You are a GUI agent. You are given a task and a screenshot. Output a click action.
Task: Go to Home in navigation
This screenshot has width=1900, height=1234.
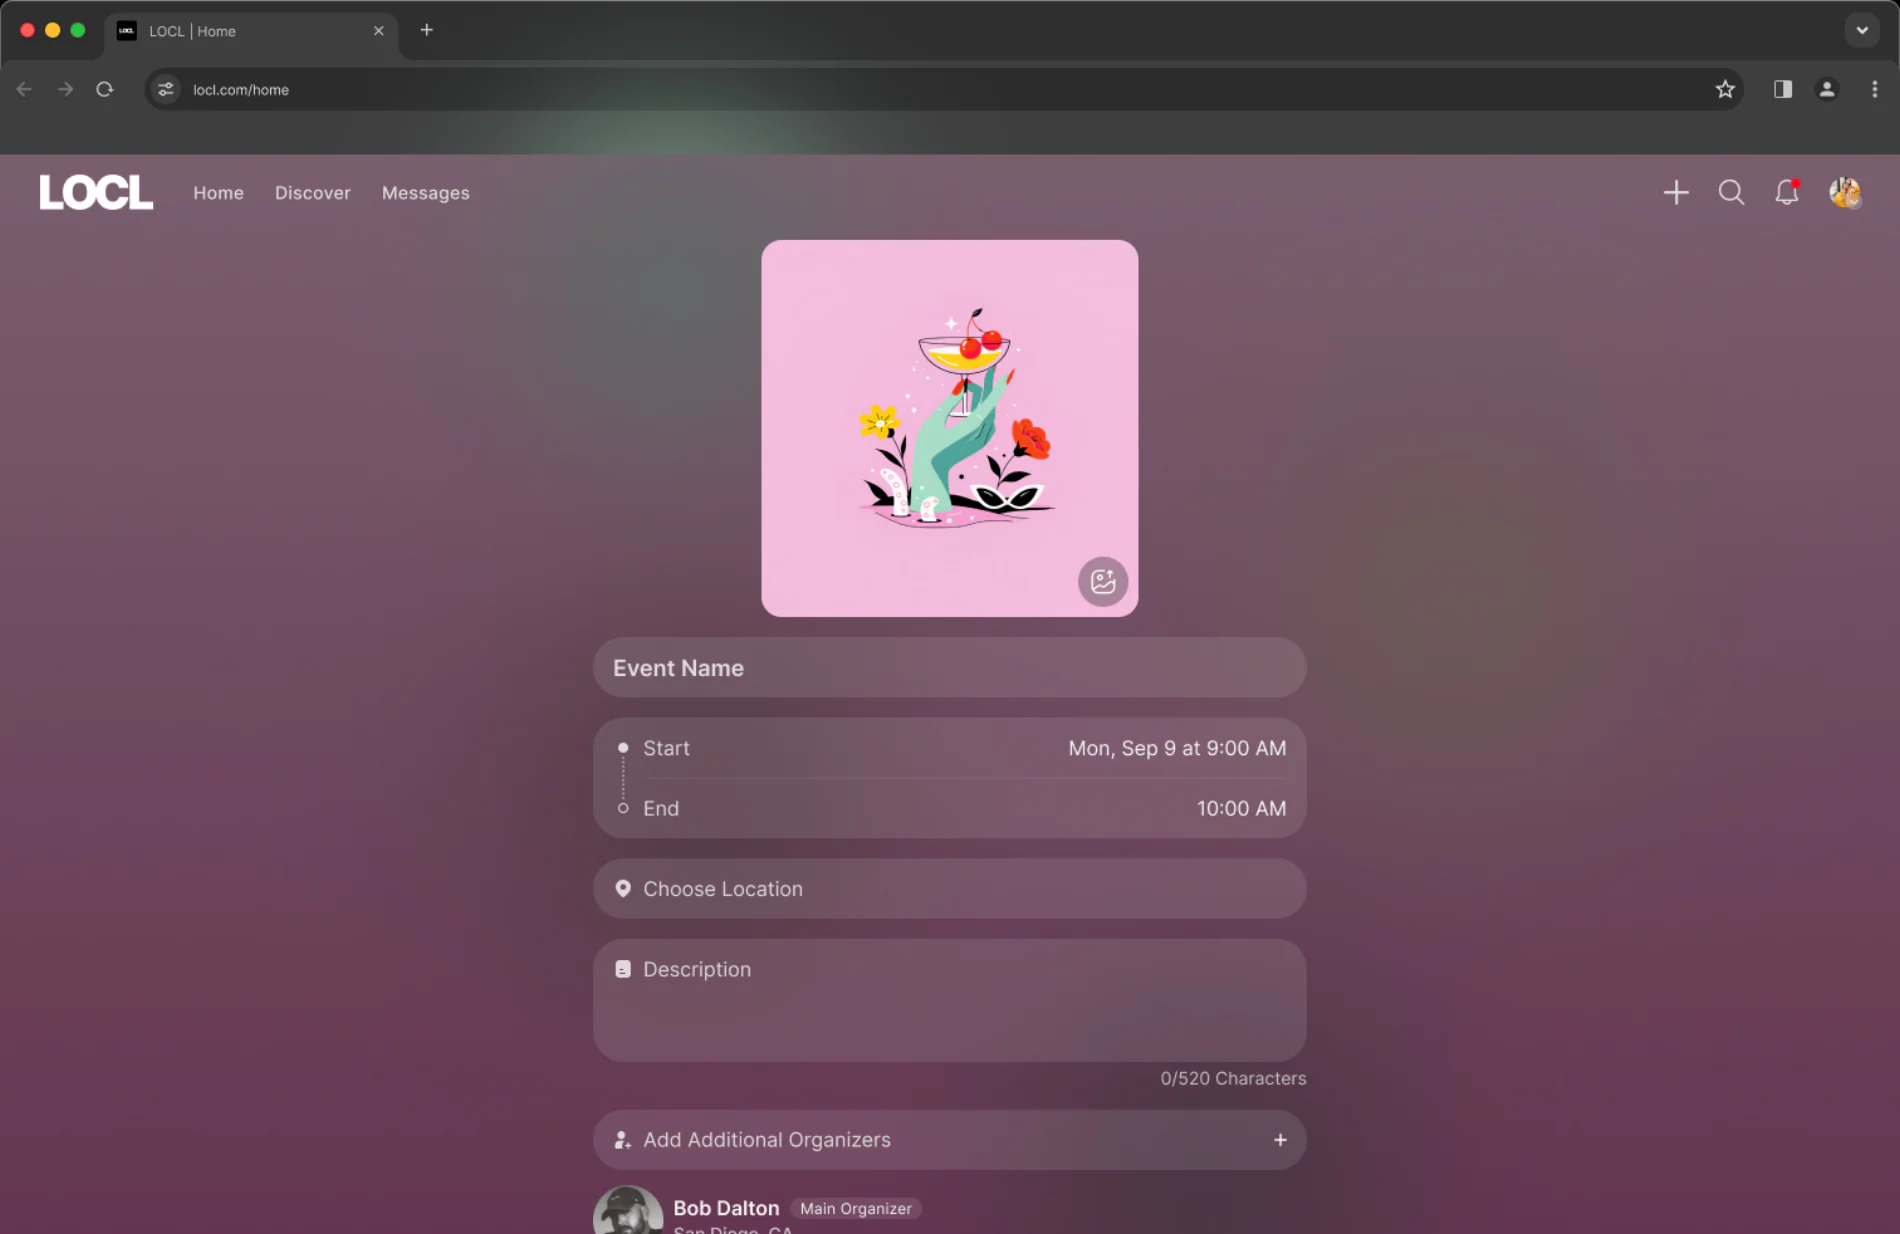tap(218, 193)
